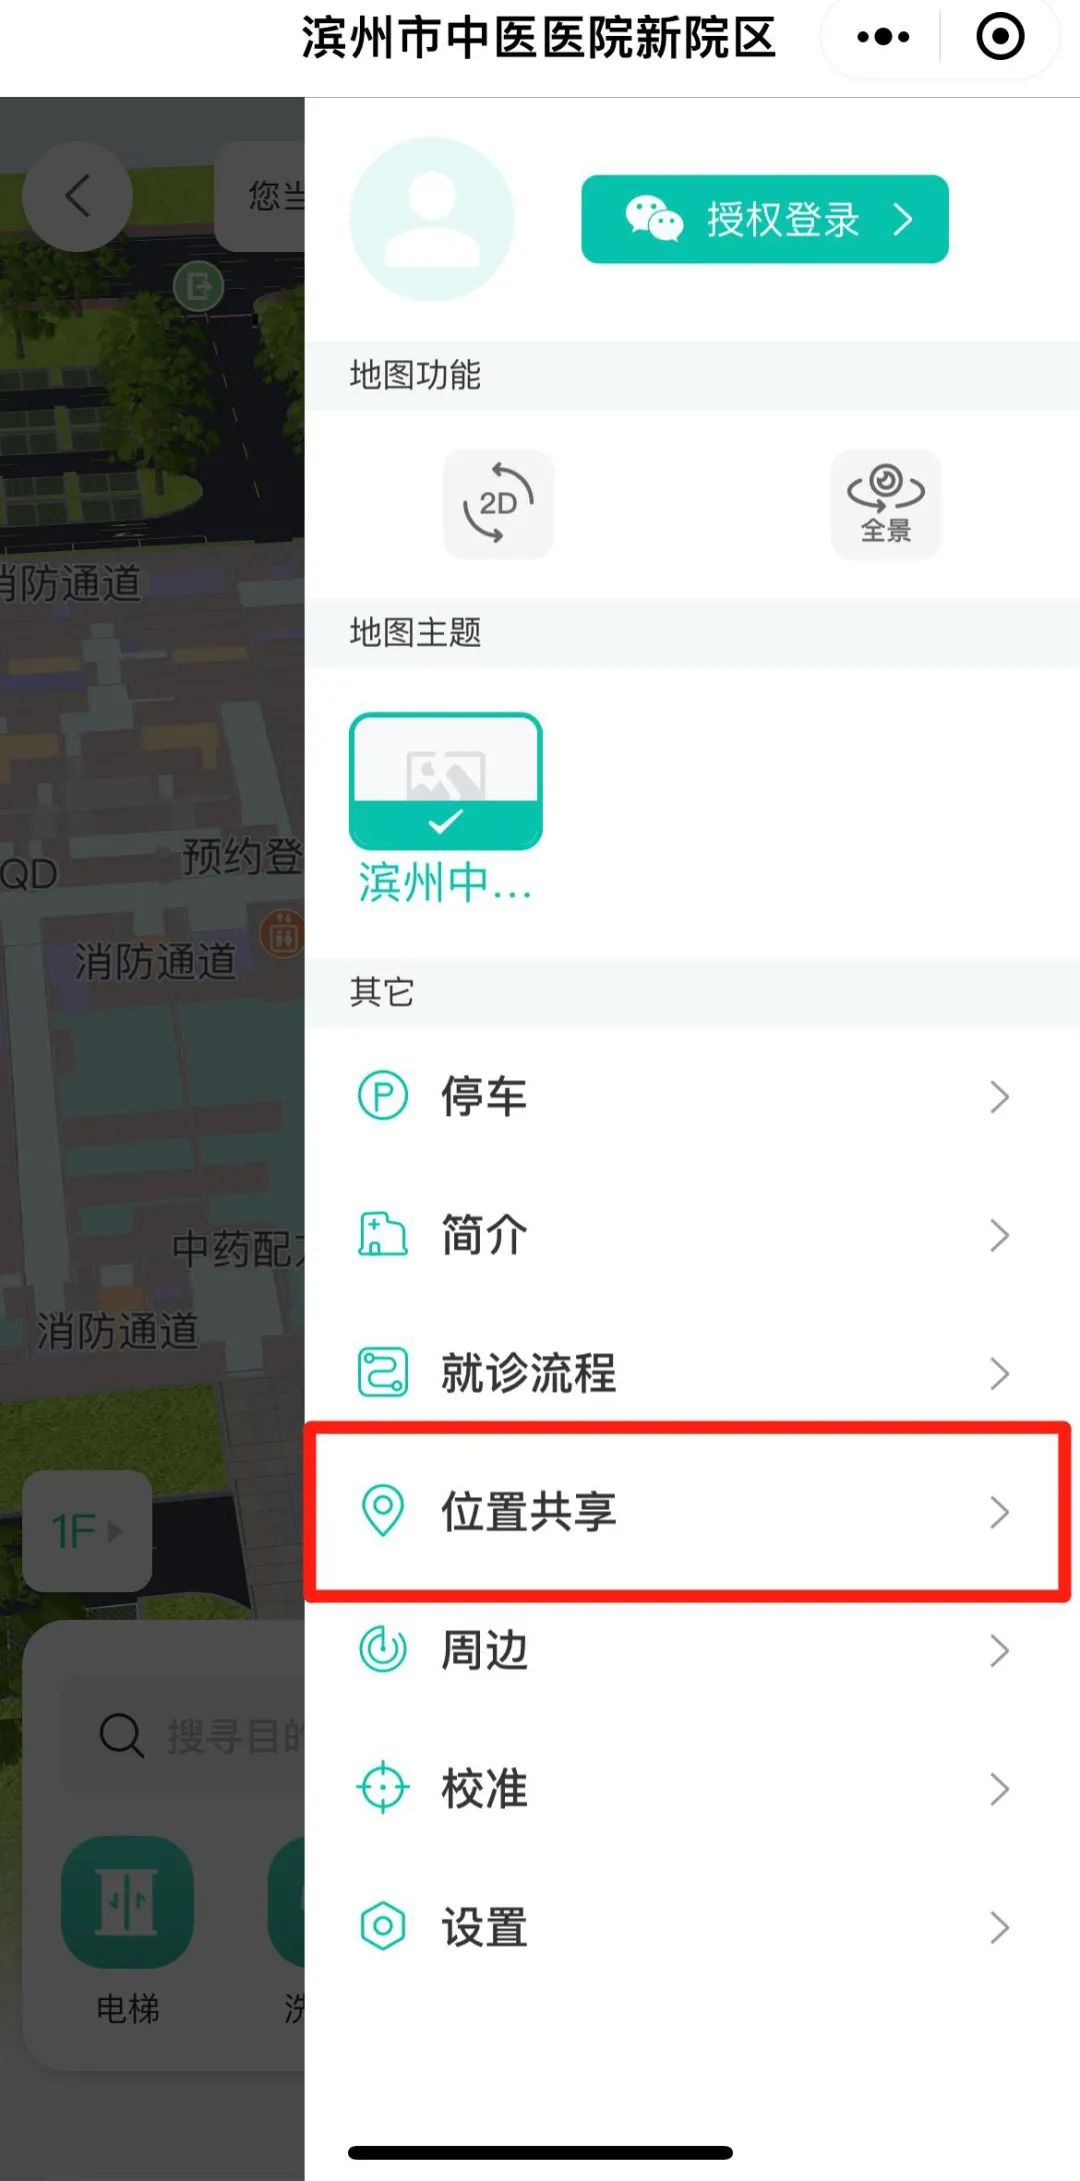The height and width of the screenshot is (2181, 1080).
Task: Expand the 设置 row chevron
Action: pos(999,1926)
